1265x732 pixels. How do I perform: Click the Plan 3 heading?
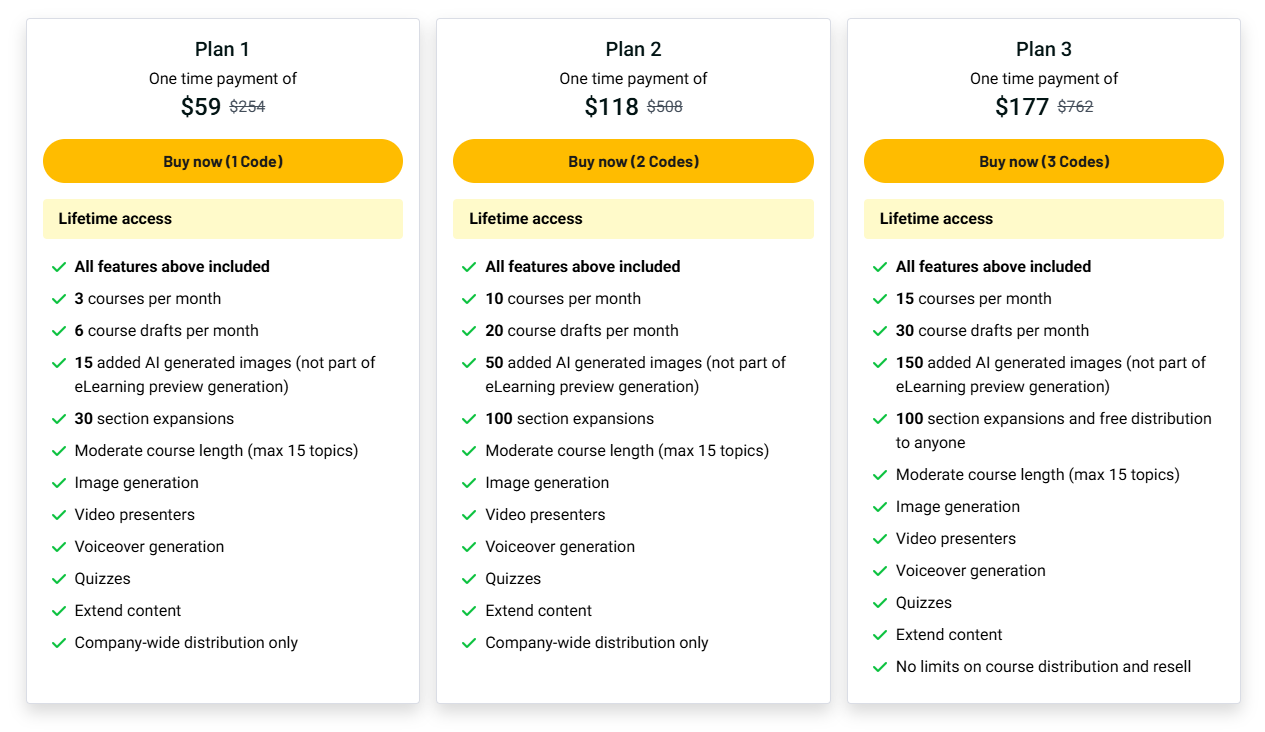(x=1043, y=49)
